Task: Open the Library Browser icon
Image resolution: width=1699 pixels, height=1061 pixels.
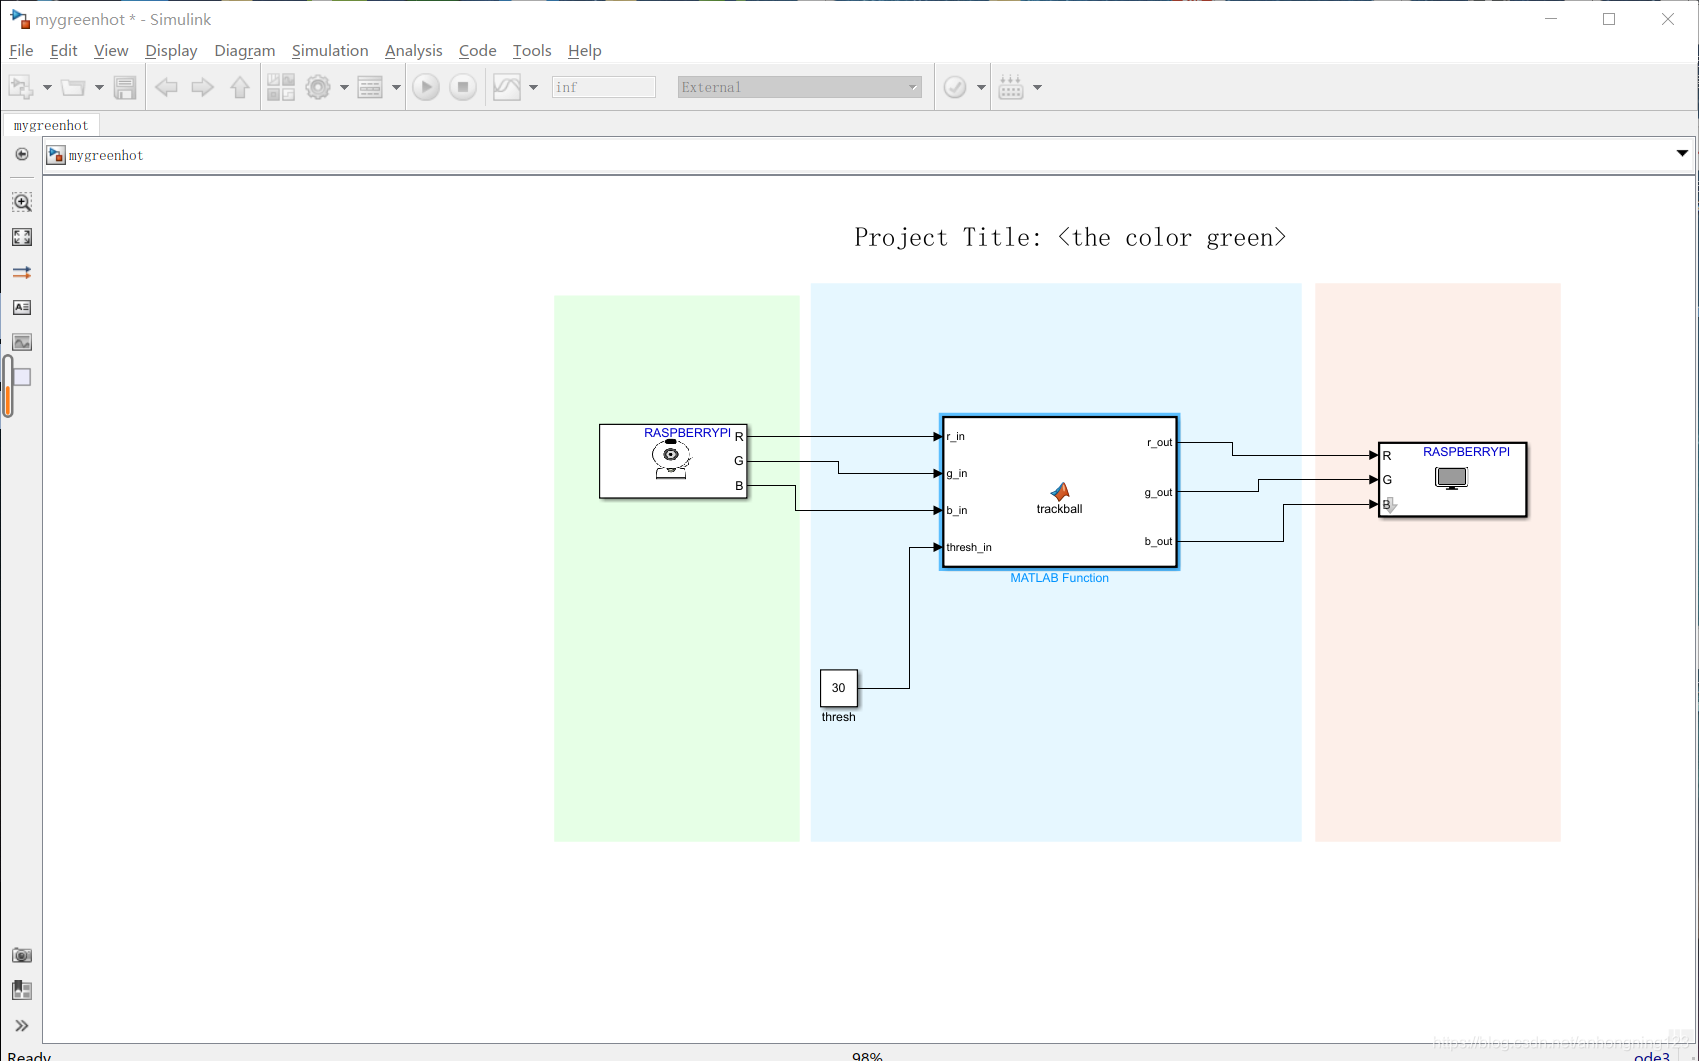Action: 281,88
